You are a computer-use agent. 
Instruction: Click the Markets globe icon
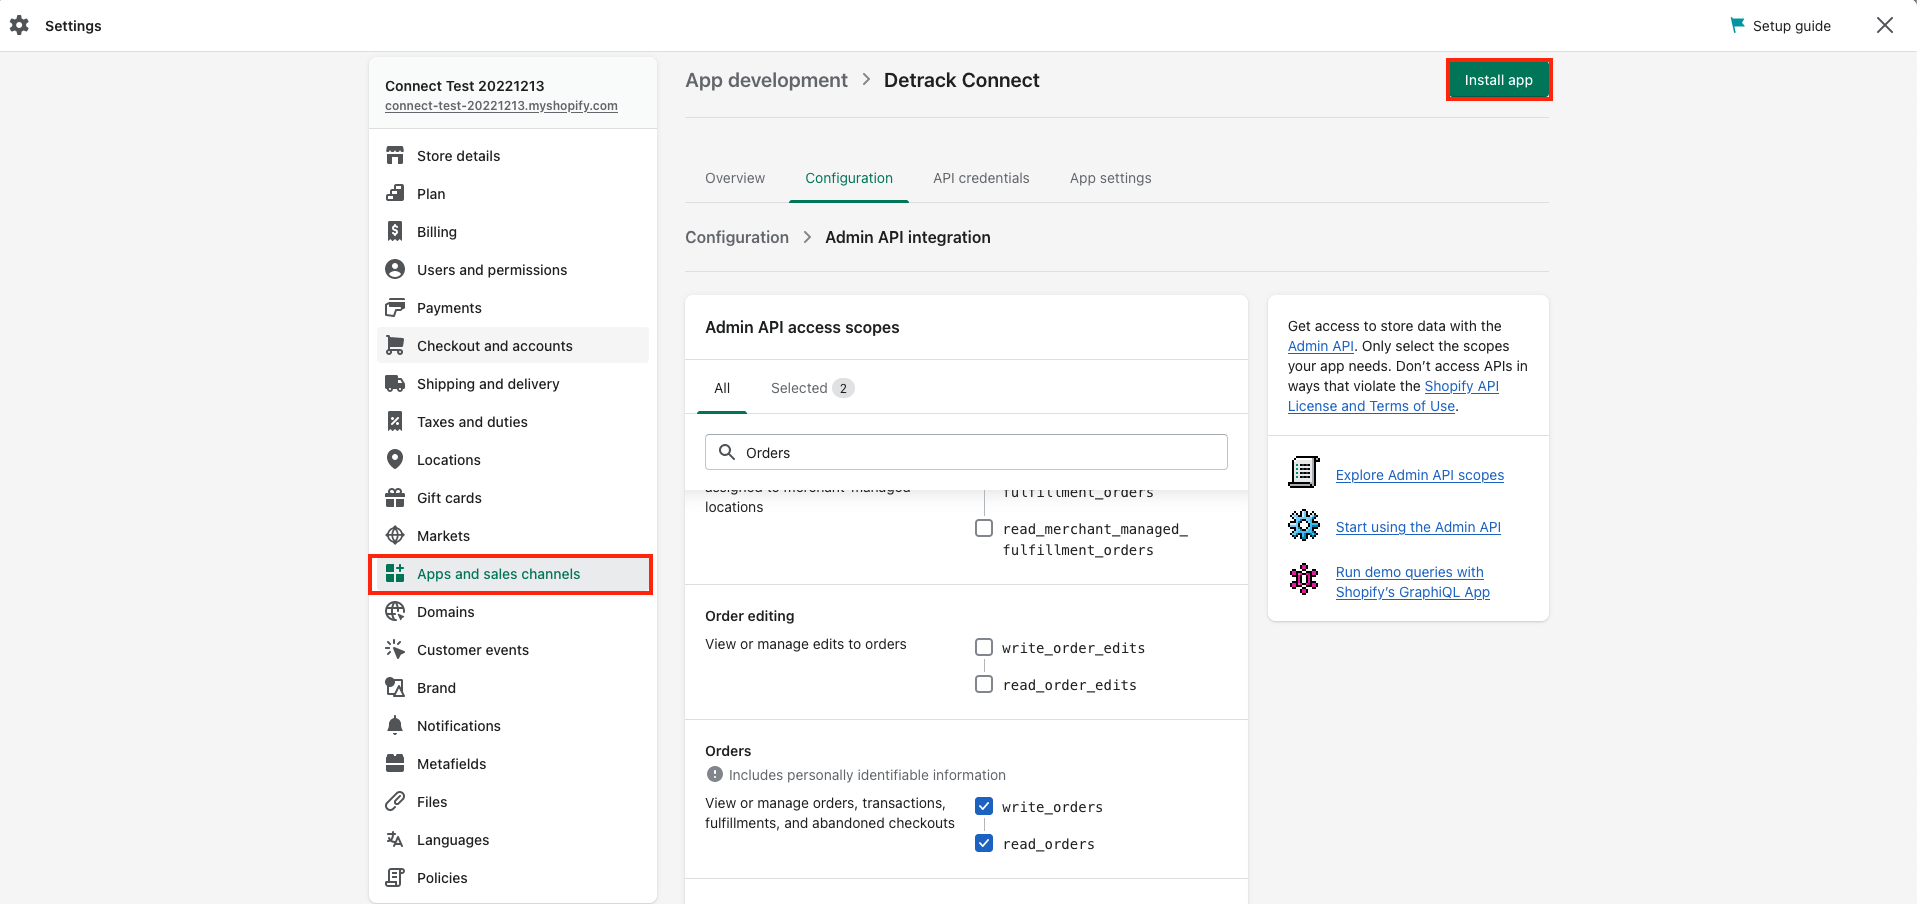coord(395,536)
